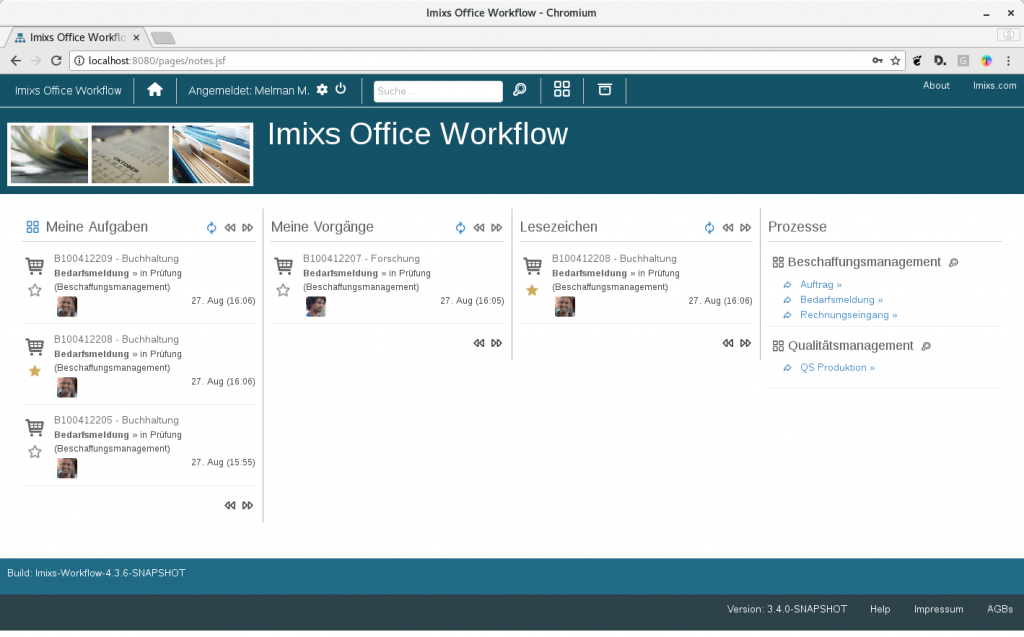This screenshot has height=637, width=1024.
Task: Start a new Bedarfsmeldung process
Action: [841, 300]
